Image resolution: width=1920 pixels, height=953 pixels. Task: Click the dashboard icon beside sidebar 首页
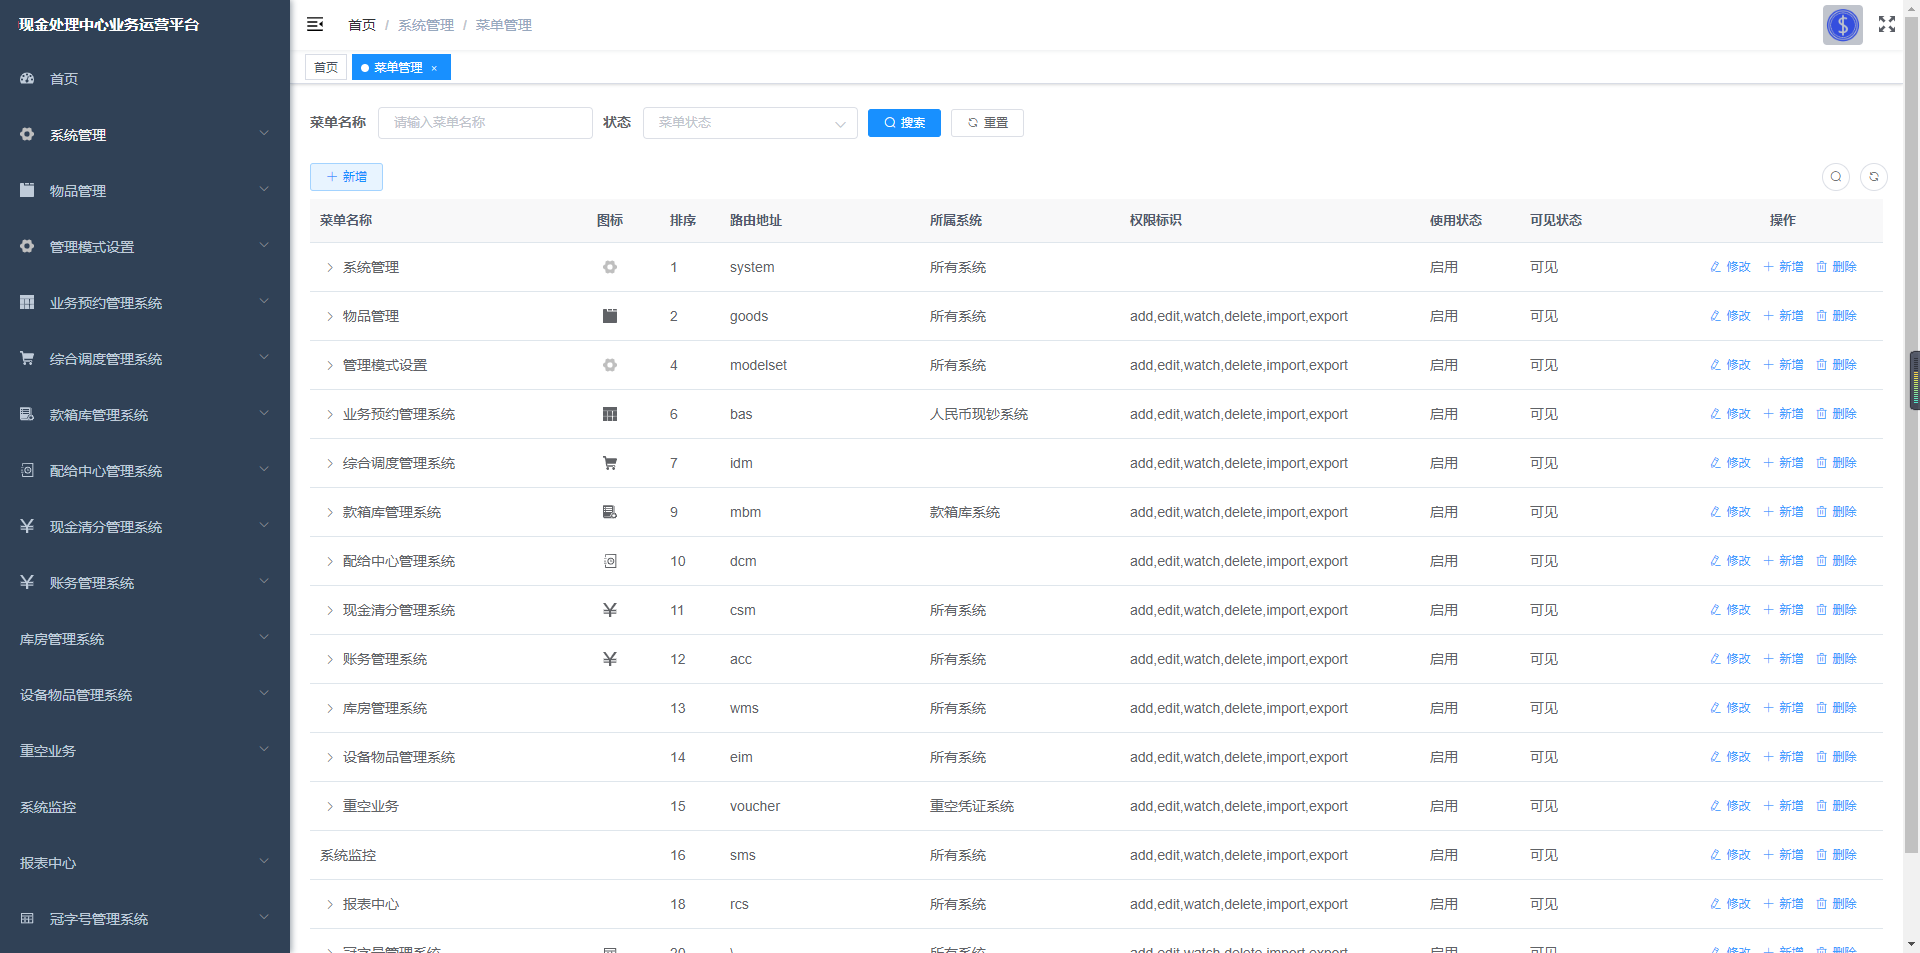click(x=27, y=78)
